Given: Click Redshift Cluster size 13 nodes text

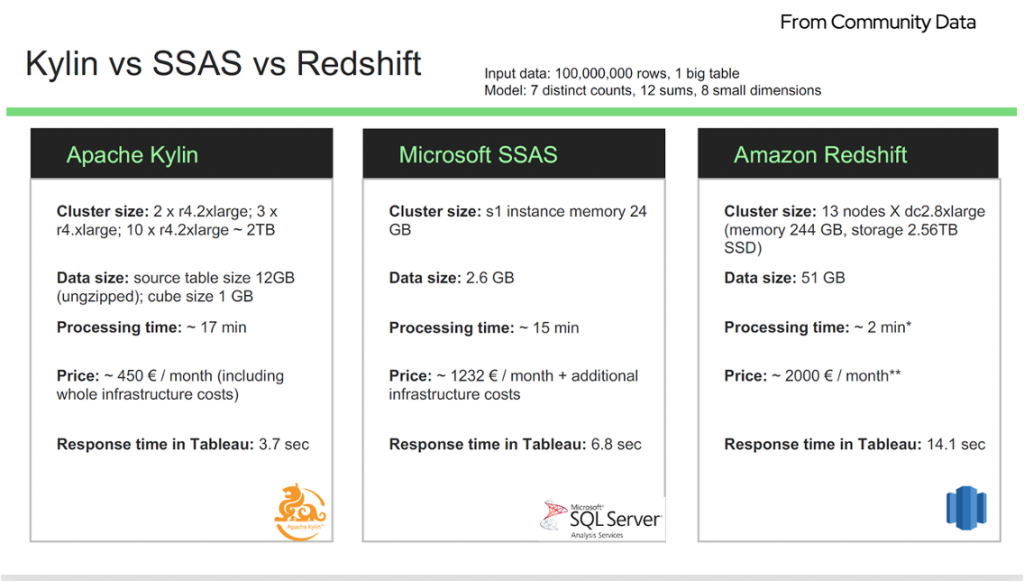Looking at the screenshot, I should pos(854,230).
